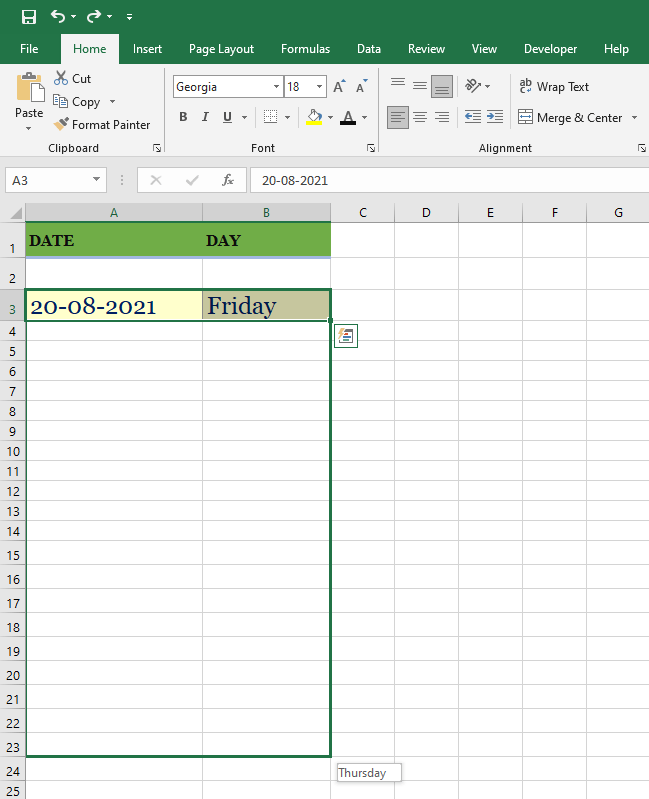Open Customize Quick Access Toolbar dropdown
This screenshot has width=649, height=799.
(129, 17)
